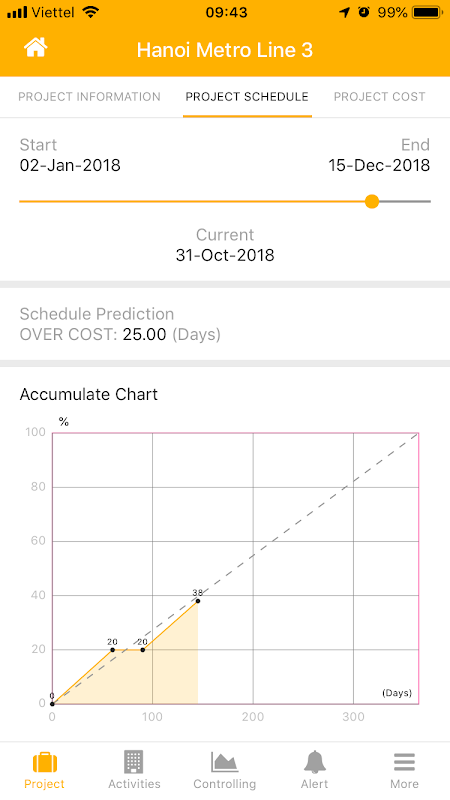Select the Project Schedule tab
Screen dimensions: 450x800
(247, 96)
